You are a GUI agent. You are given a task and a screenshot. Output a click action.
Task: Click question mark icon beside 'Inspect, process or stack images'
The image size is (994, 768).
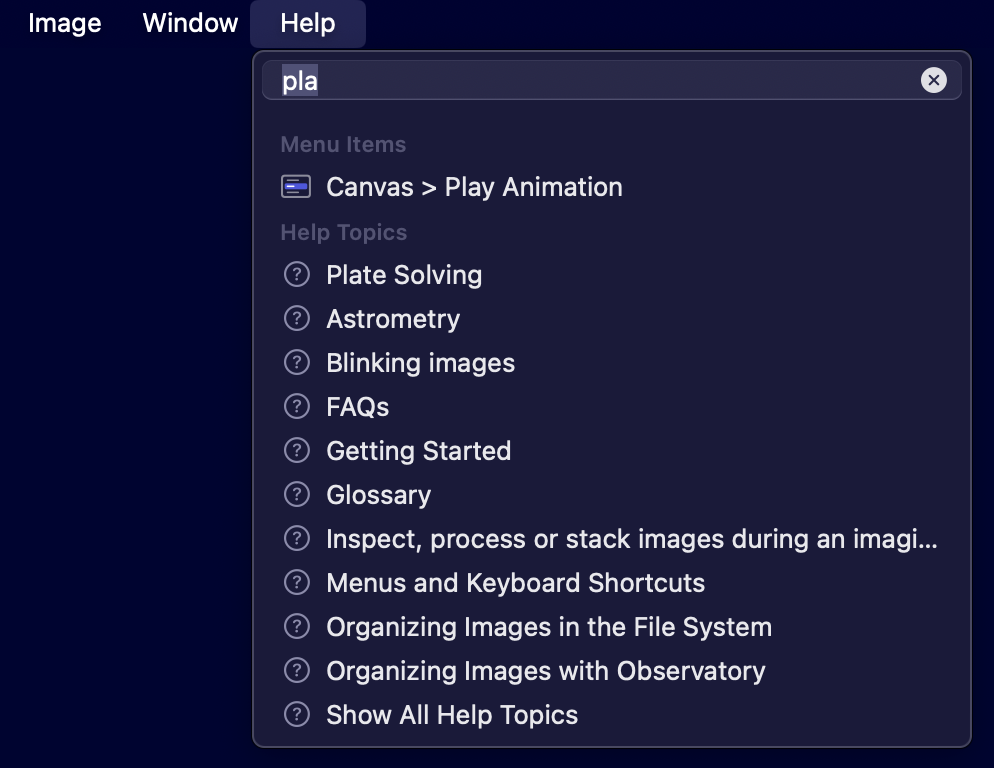point(297,538)
